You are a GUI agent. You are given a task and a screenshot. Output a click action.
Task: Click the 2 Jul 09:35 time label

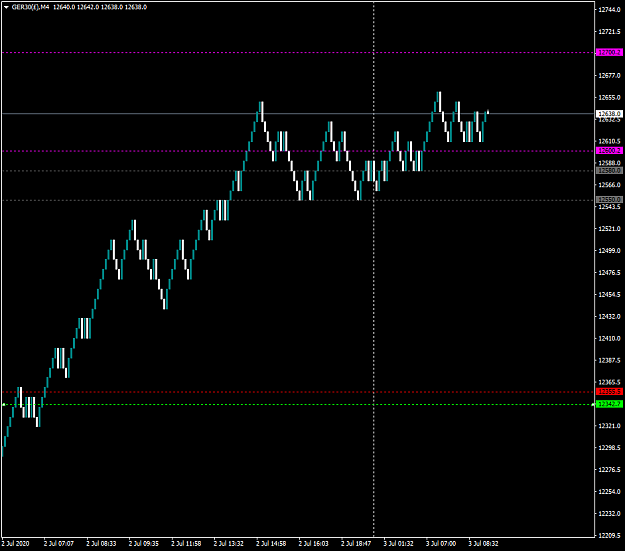144,543
